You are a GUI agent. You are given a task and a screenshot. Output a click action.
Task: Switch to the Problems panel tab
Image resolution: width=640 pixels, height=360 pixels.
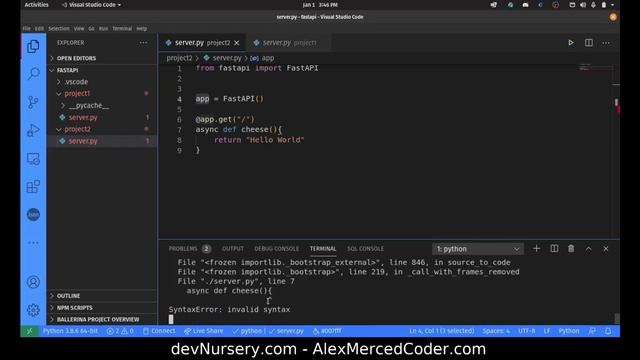[x=189, y=249]
